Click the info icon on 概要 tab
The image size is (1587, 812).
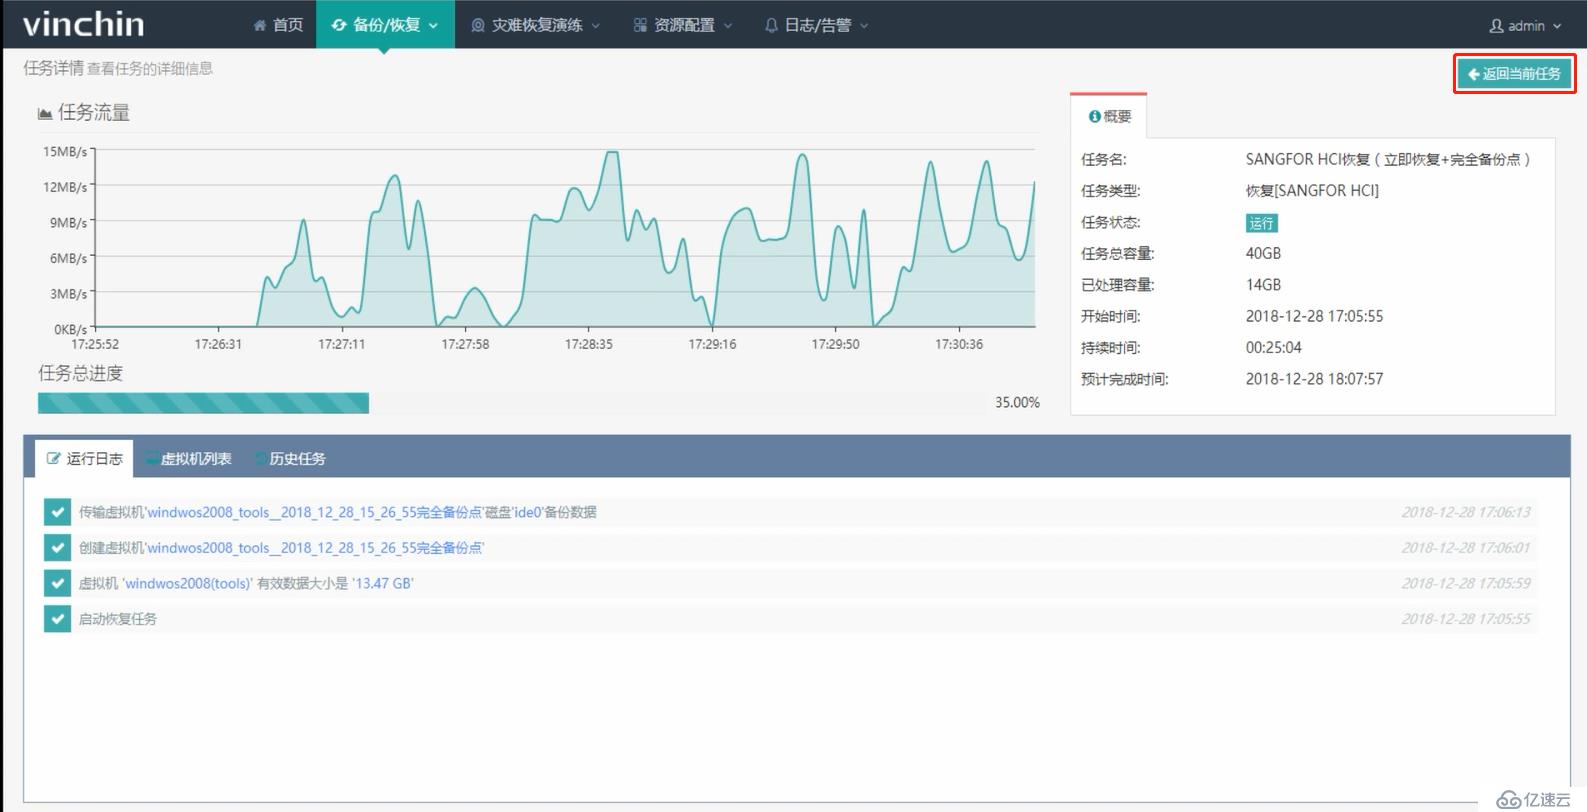pos(1094,117)
